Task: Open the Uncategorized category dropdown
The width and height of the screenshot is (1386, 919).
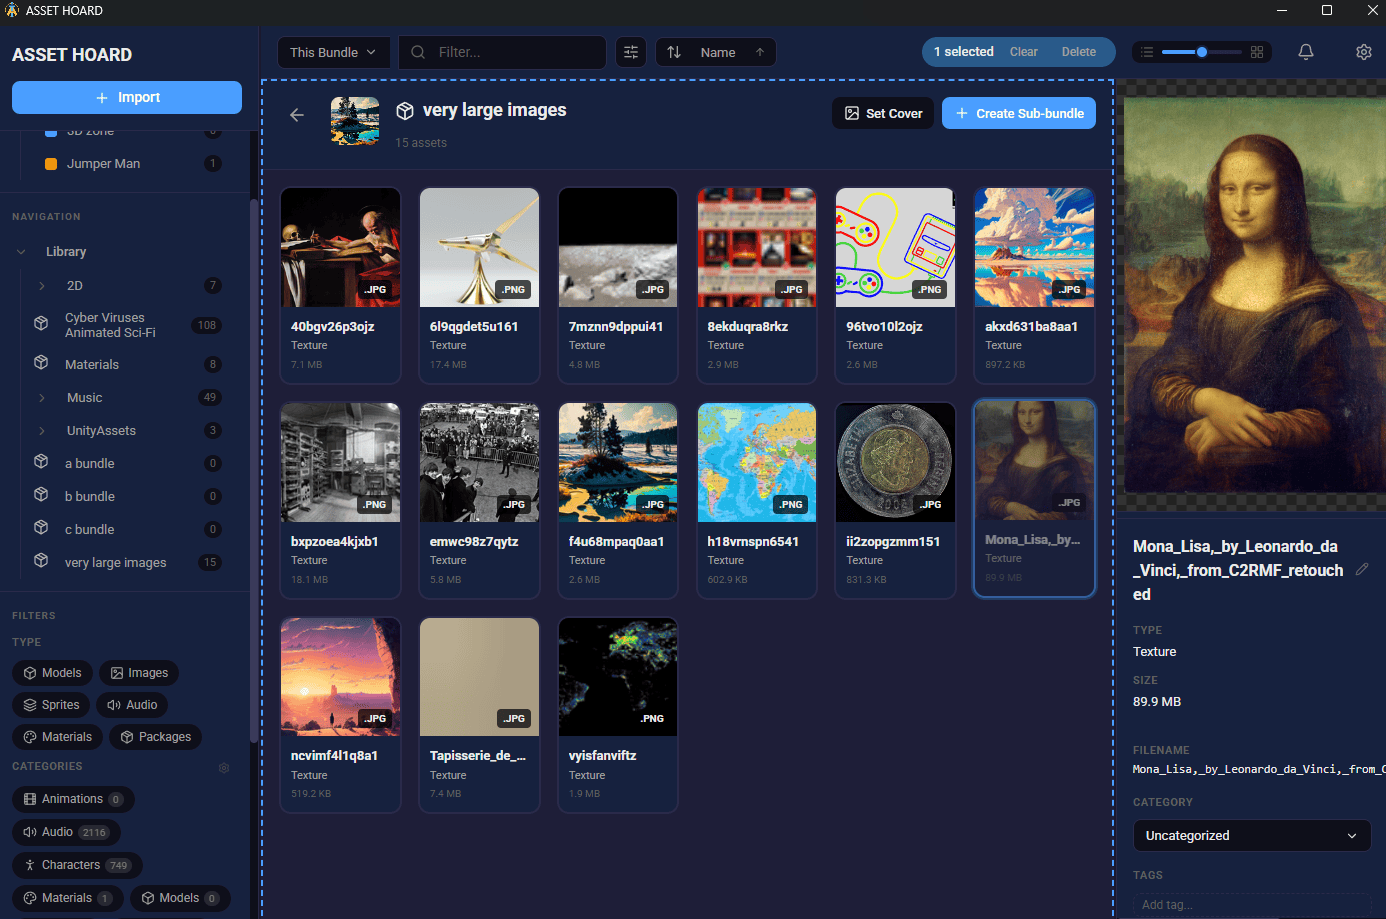Action: point(1250,836)
